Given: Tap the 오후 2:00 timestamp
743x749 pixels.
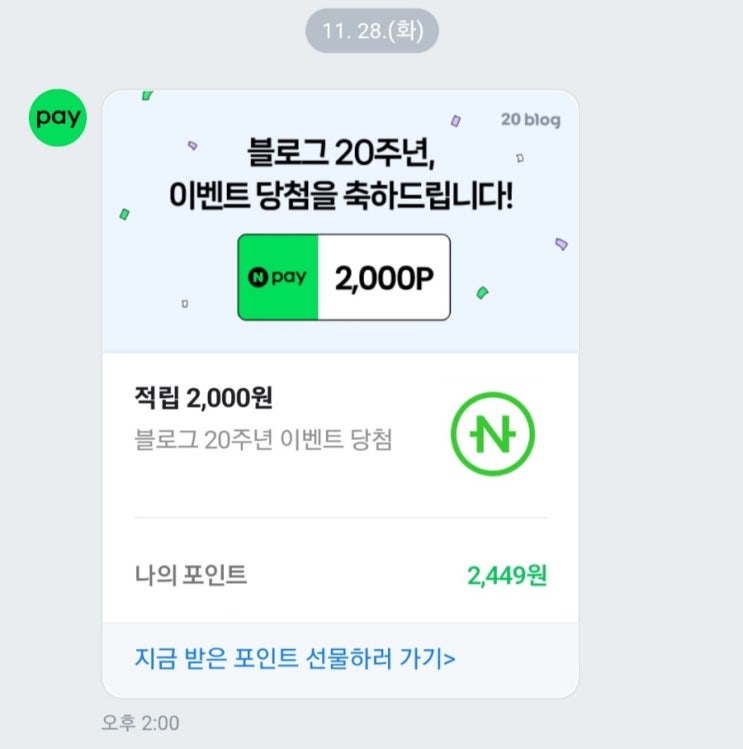Looking at the screenshot, I should (140, 723).
